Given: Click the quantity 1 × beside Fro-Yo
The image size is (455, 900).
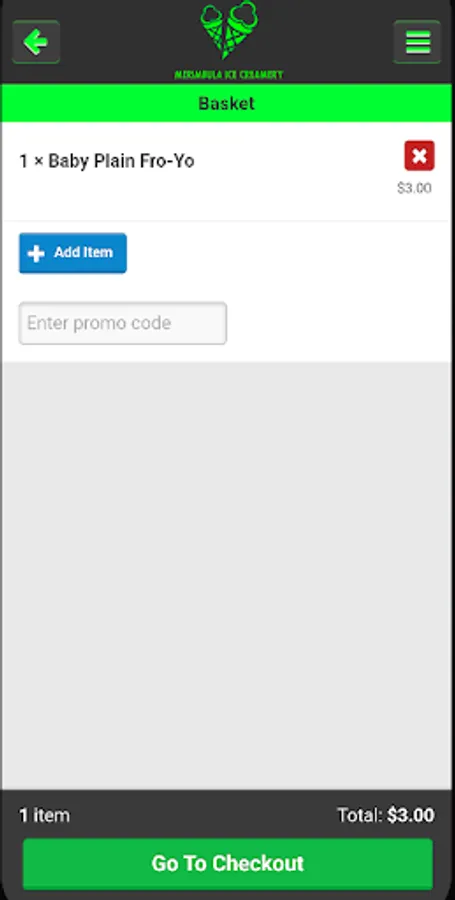Looking at the screenshot, I should pos(32,161).
